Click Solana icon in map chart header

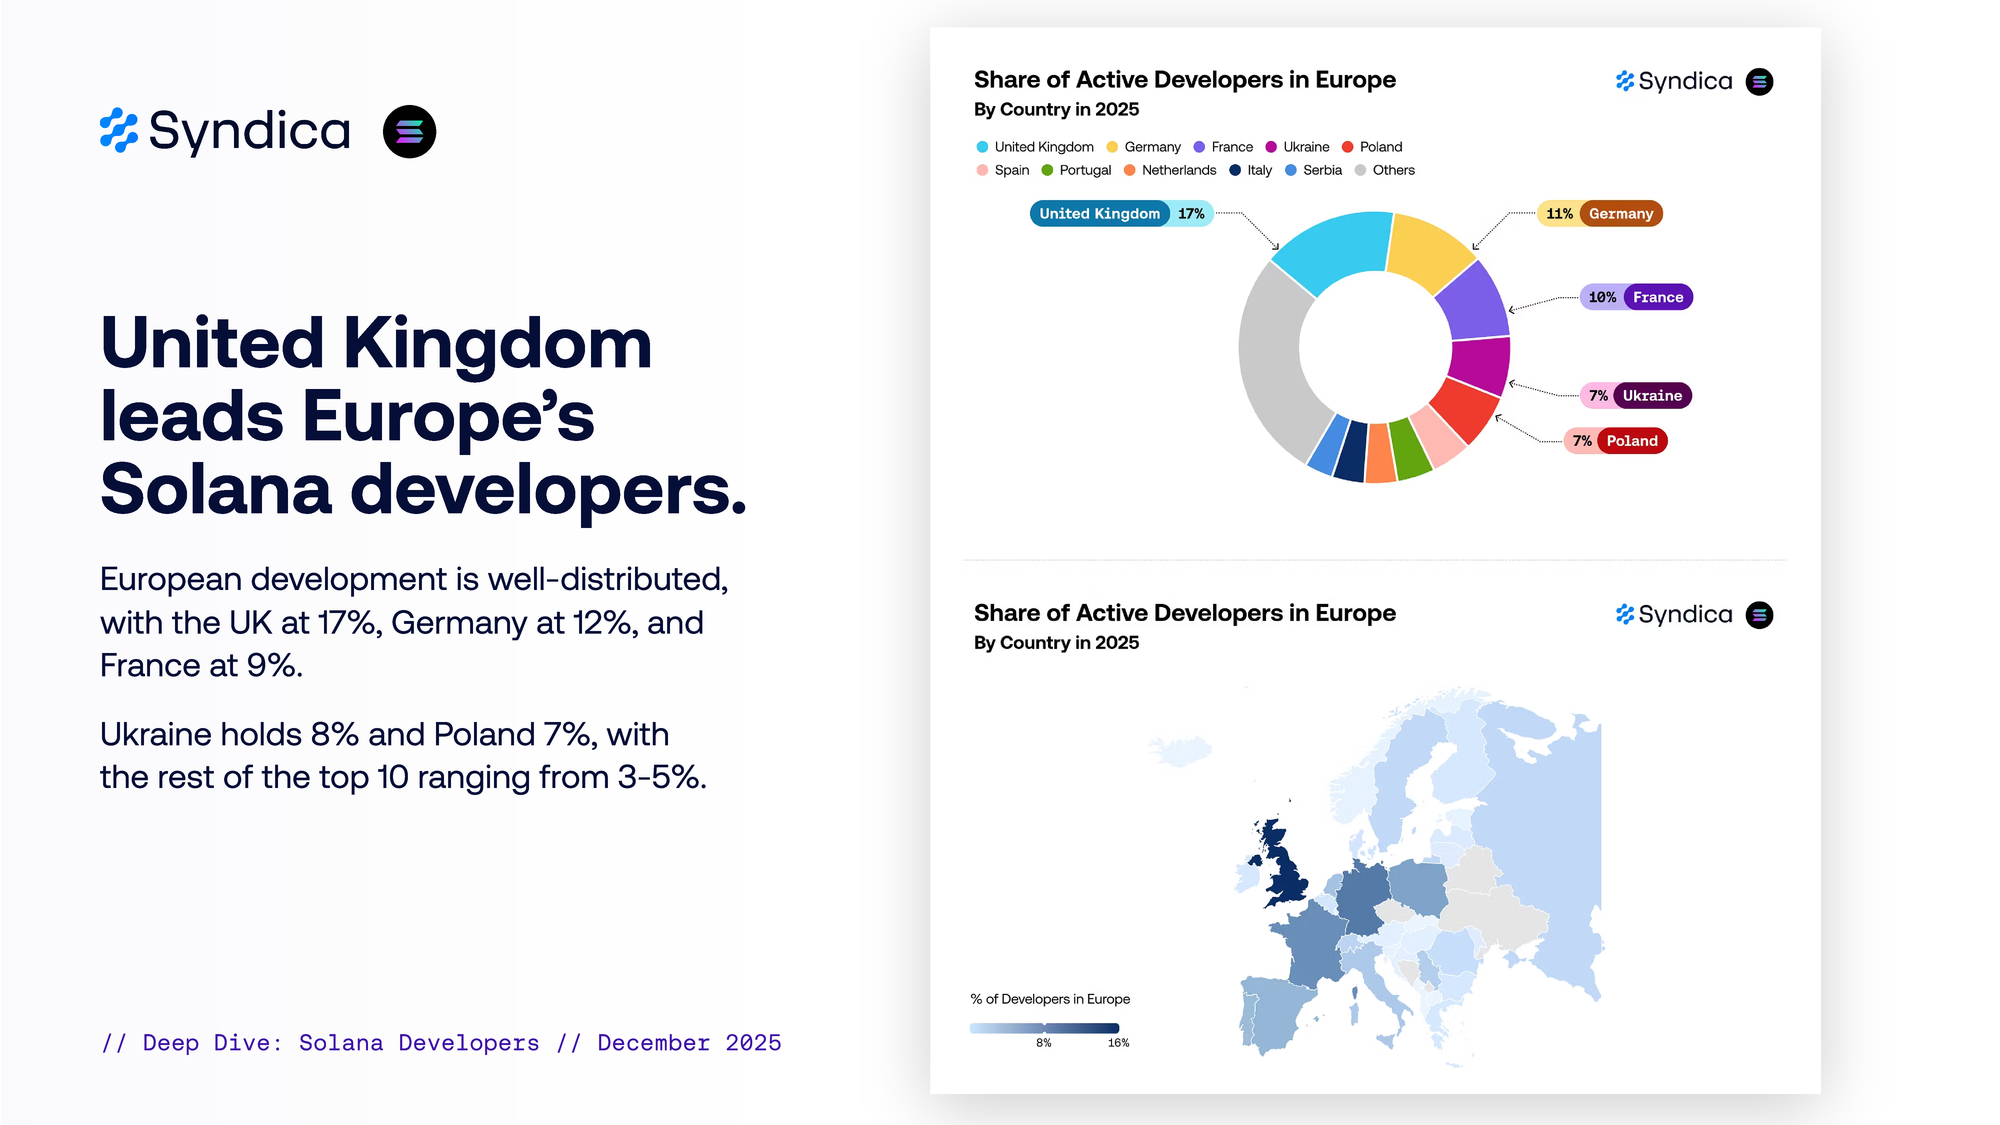point(1759,615)
